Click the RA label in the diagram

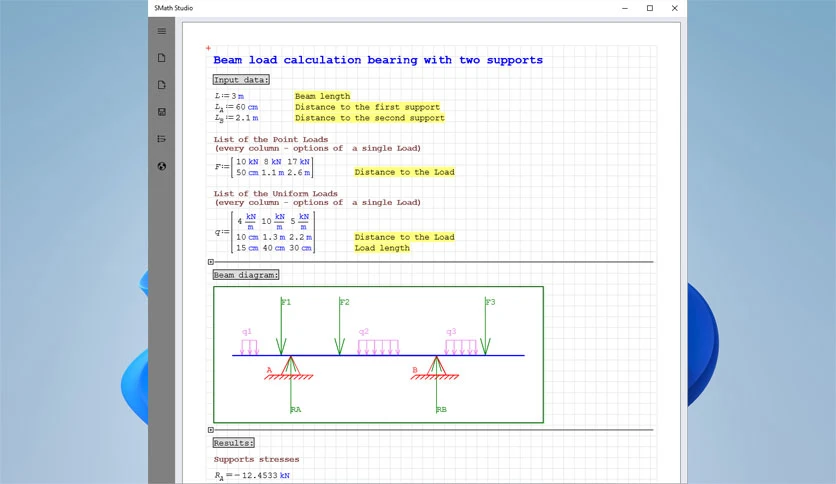pos(296,409)
